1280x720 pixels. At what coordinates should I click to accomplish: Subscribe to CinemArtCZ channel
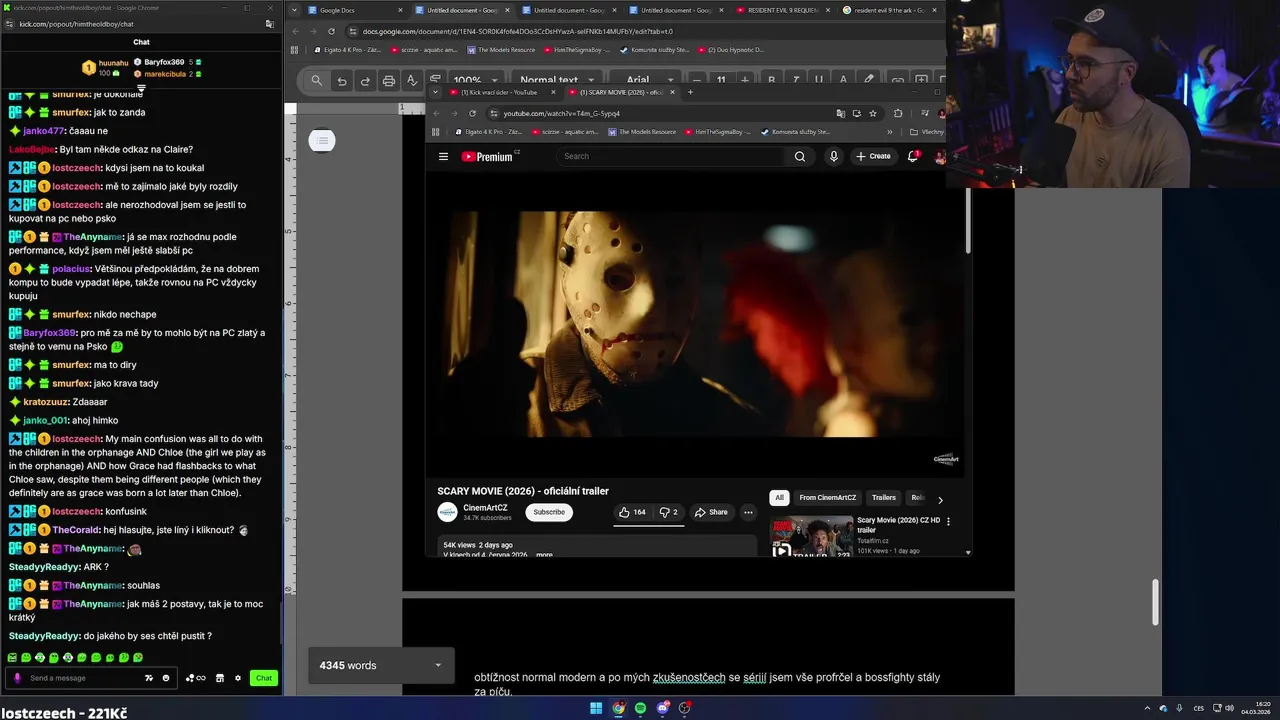[x=549, y=512]
